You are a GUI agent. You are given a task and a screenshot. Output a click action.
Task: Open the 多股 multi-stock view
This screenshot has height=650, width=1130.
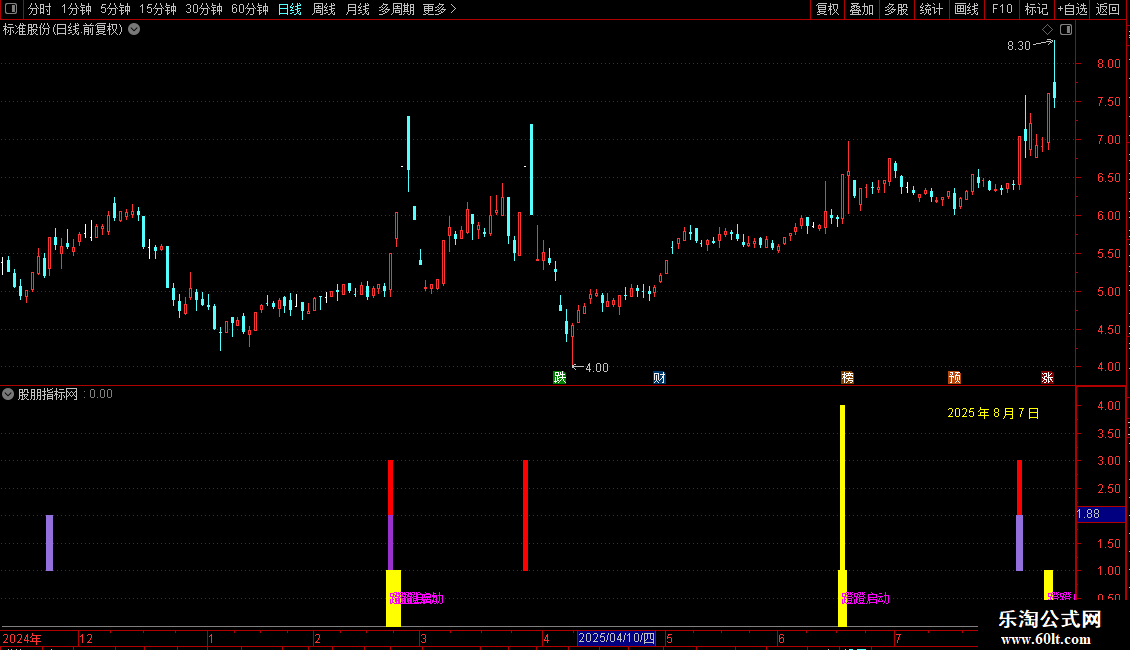tap(897, 9)
